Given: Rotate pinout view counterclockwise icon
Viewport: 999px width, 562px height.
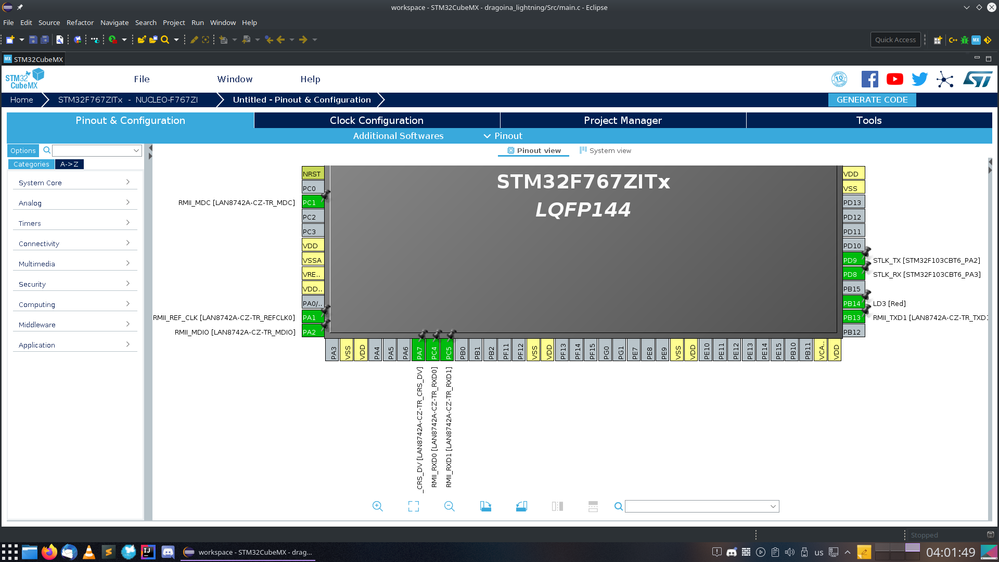Looking at the screenshot, I should [521, 506].
